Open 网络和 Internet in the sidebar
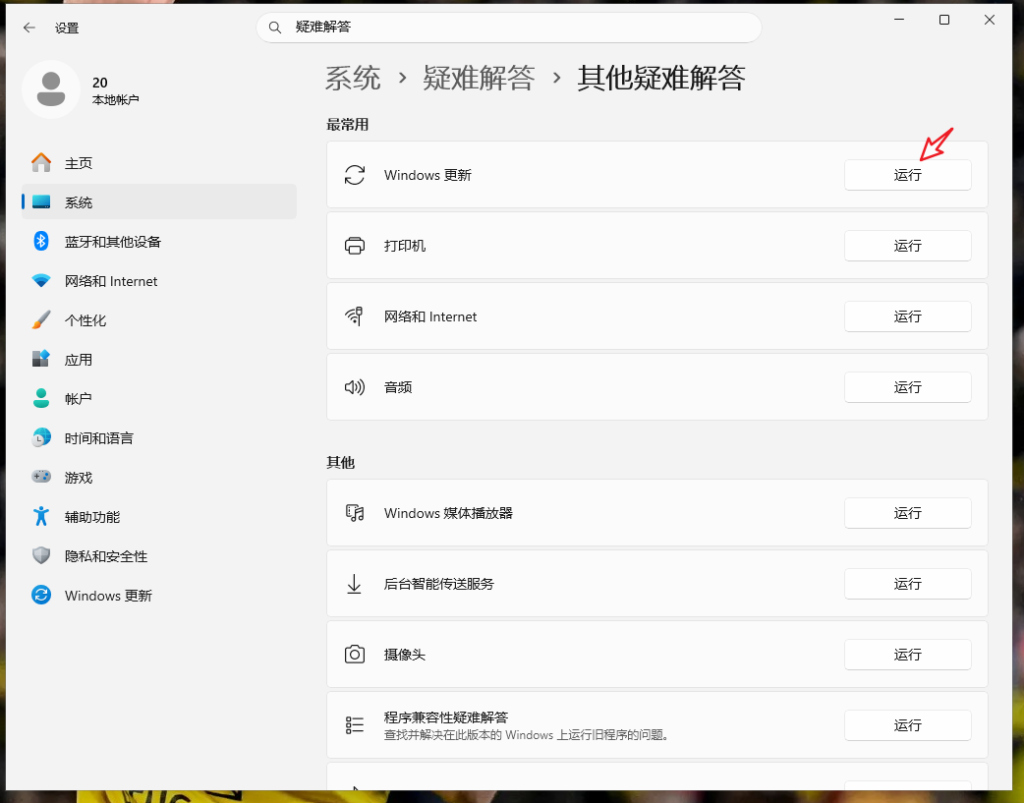 coord(159,281)
